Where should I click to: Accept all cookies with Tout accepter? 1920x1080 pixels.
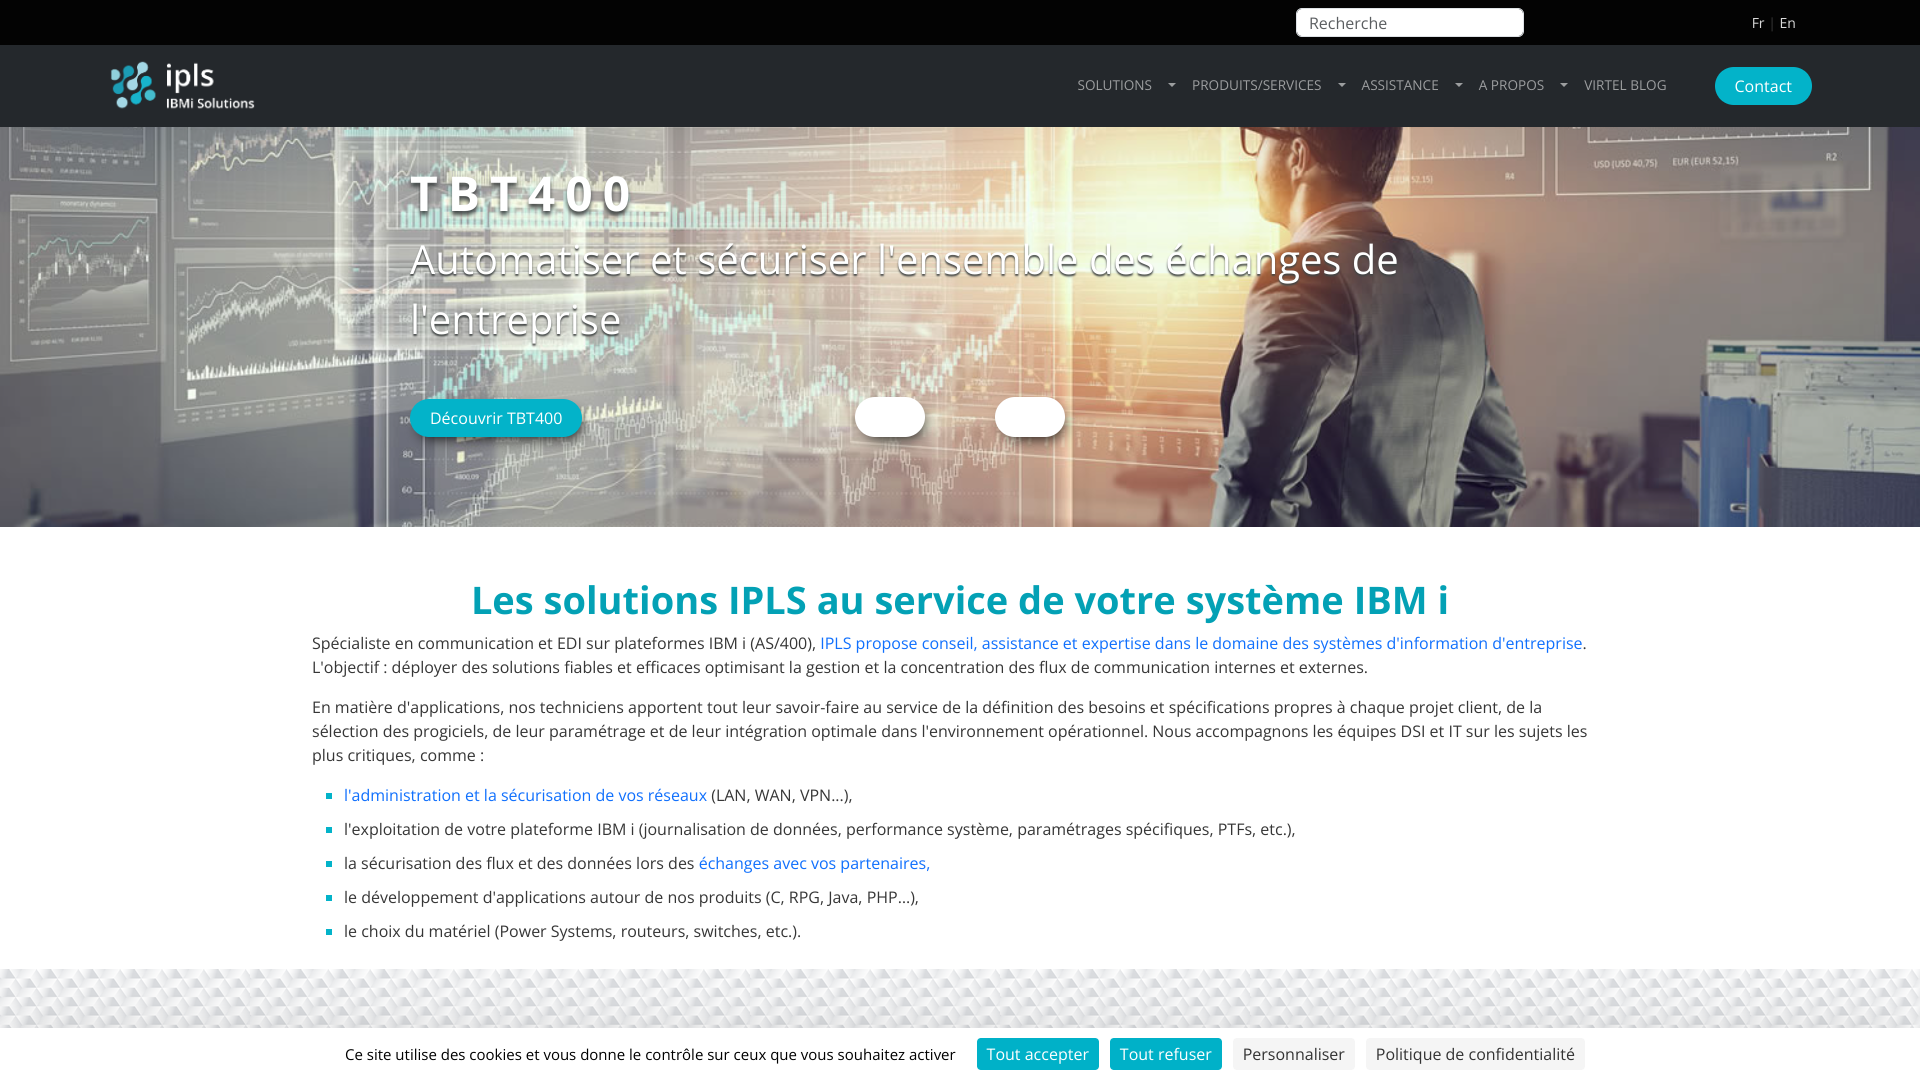click(1038, 1054)
